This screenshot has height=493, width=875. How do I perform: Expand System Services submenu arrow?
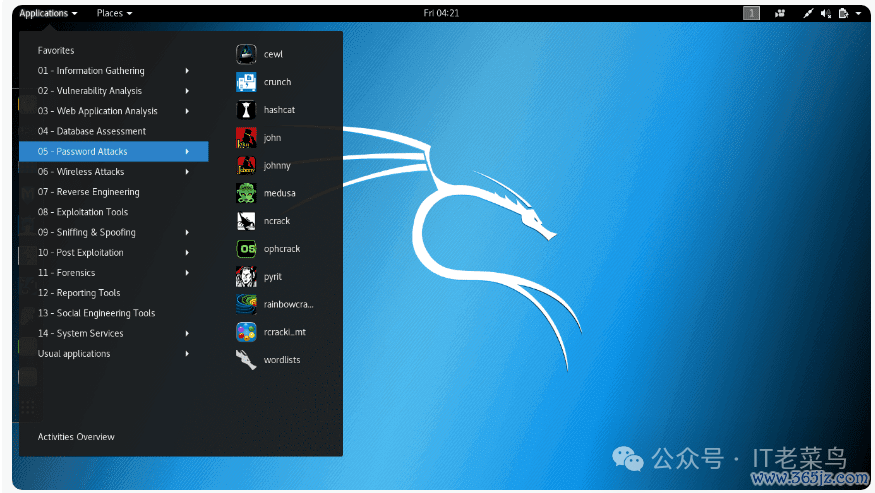(187, 333)
